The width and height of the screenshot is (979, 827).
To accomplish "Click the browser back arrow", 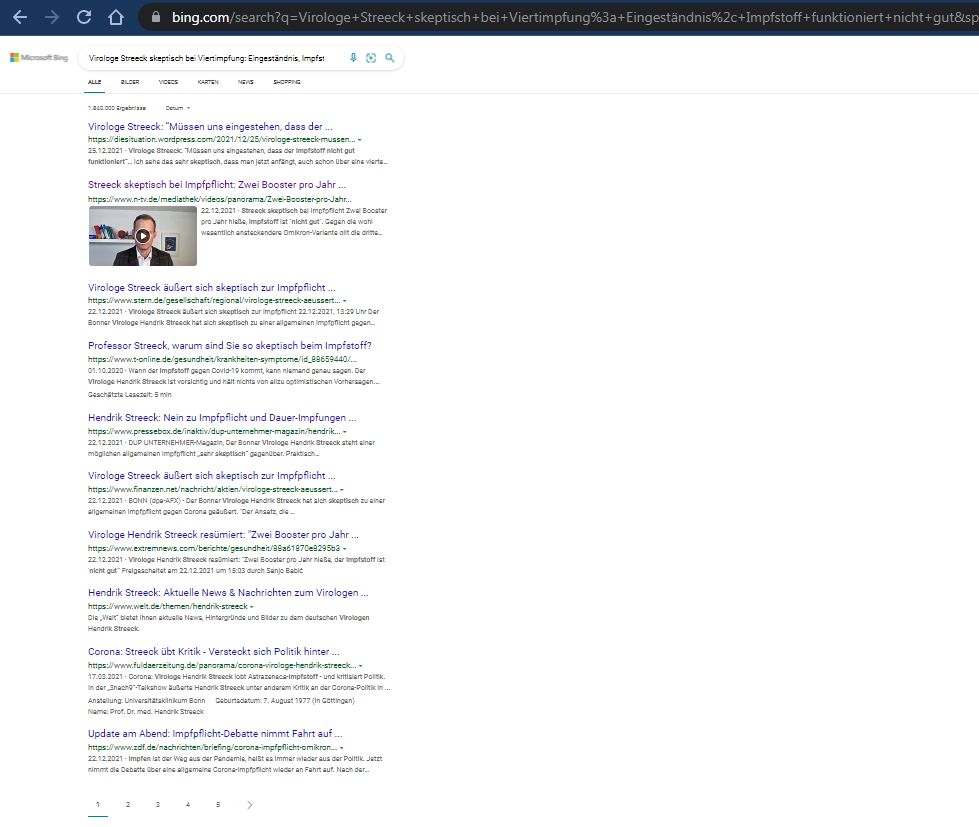I will tap(21, 17).
